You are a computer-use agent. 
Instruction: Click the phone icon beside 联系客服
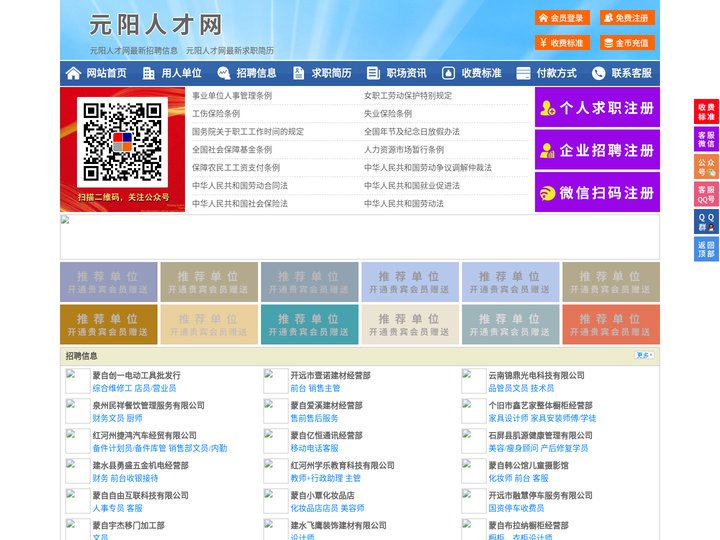(598, 73)
